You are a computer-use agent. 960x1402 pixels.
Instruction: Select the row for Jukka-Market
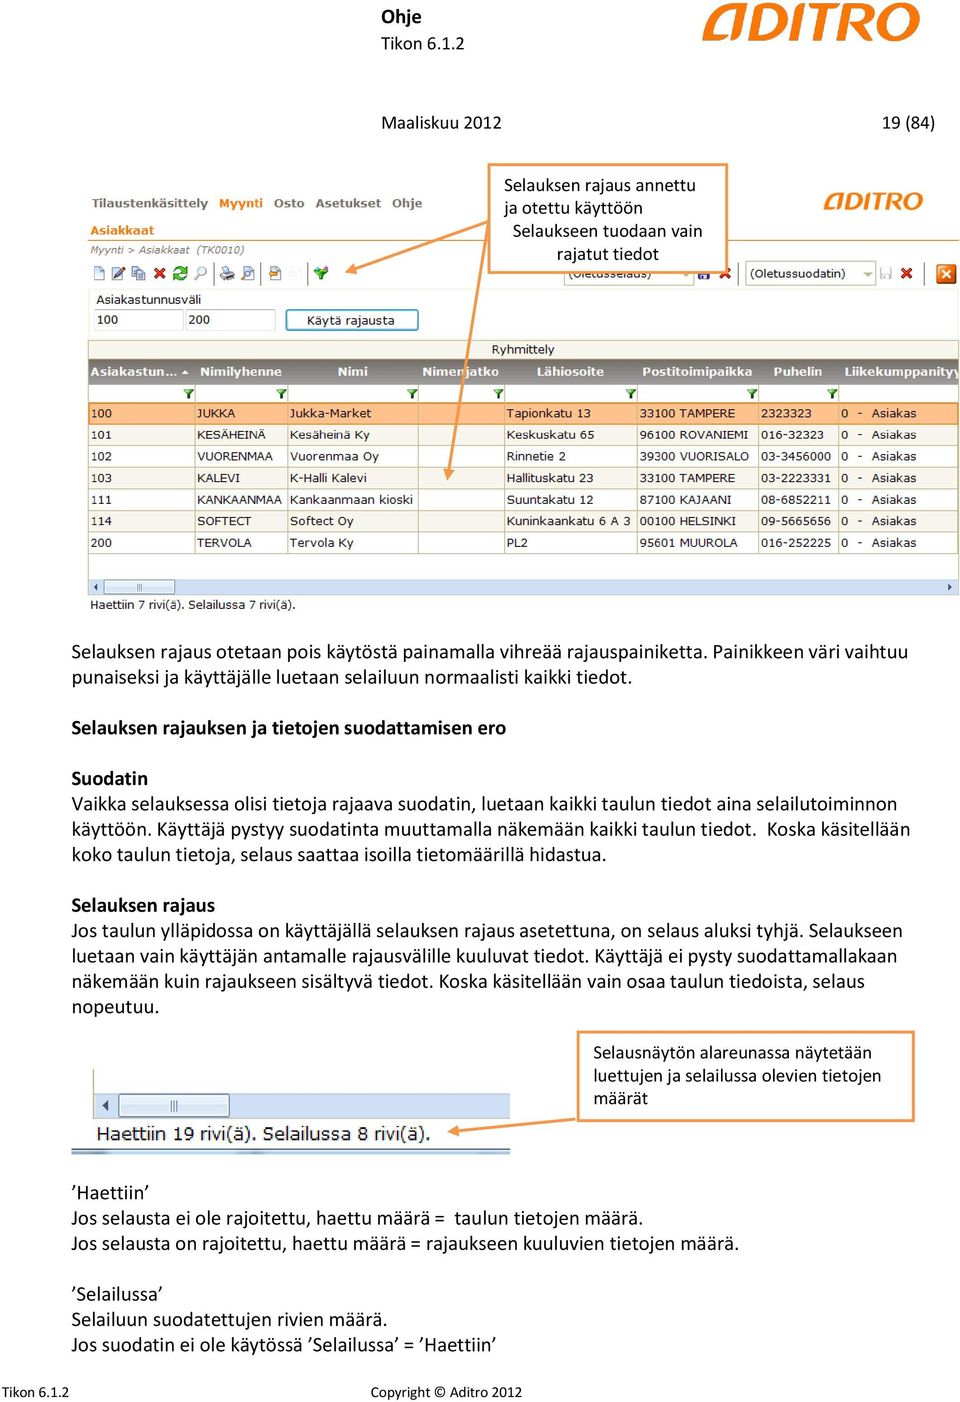point(523,414)
